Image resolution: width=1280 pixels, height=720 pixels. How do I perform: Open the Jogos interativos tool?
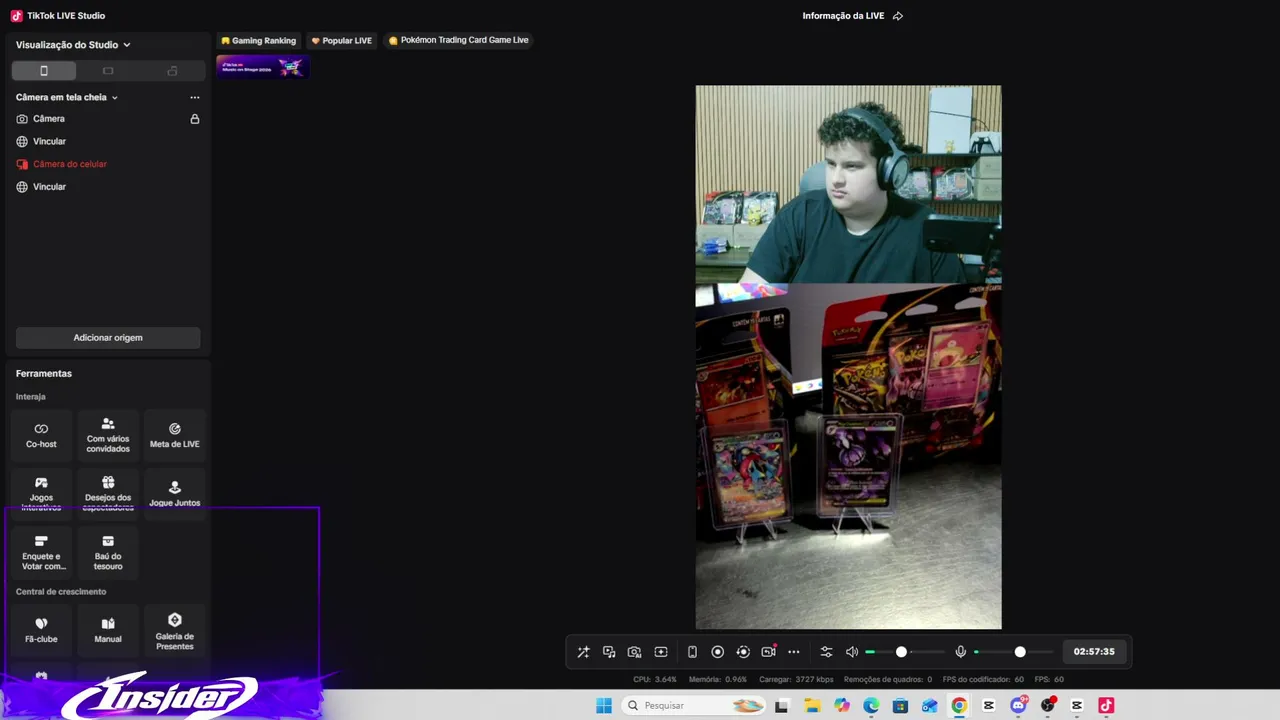[x=41, y=493]
